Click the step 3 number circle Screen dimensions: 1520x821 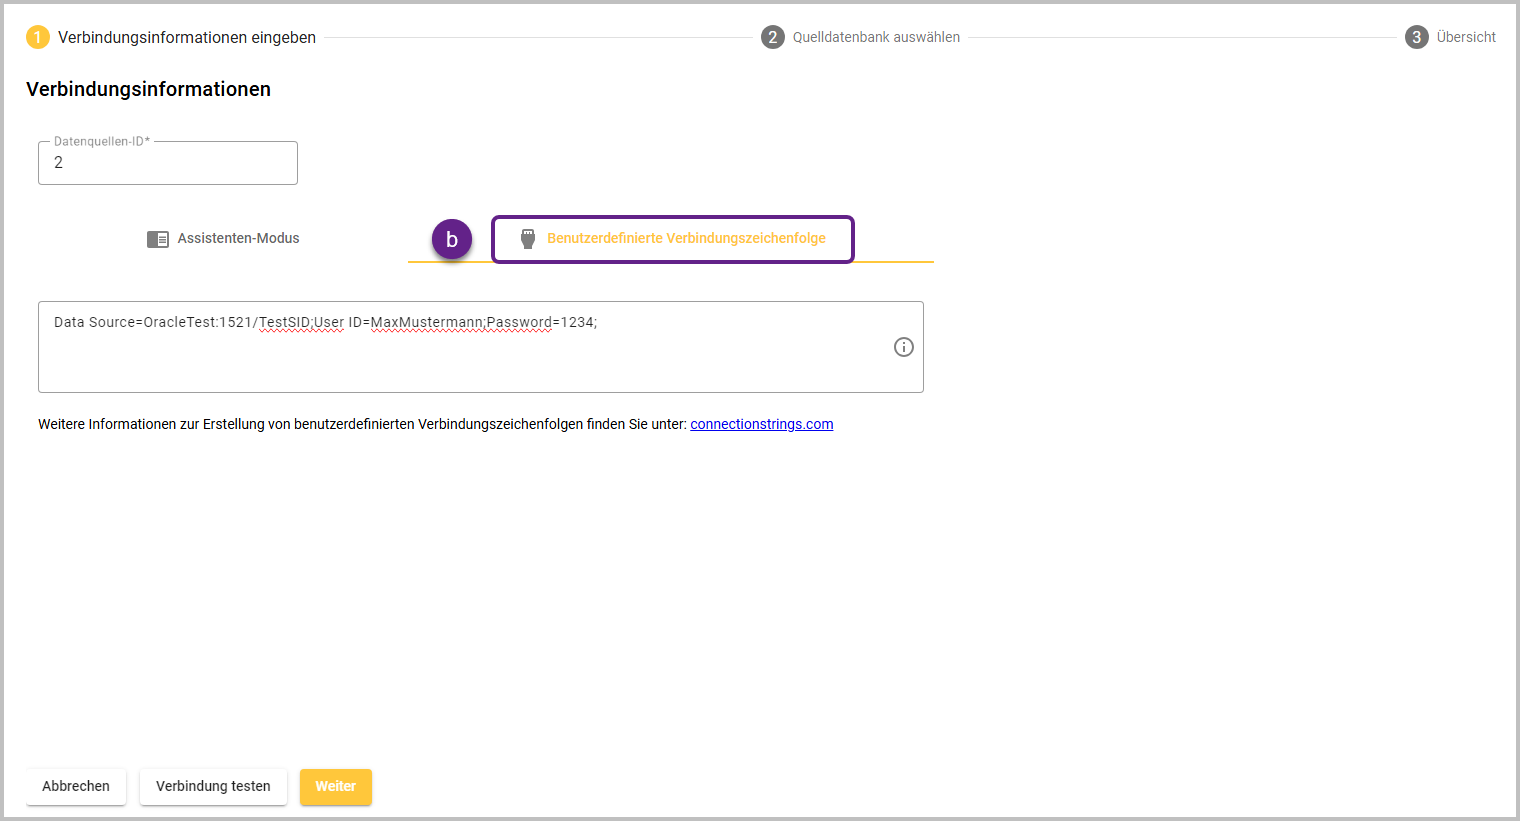(x=1416, y=37)
